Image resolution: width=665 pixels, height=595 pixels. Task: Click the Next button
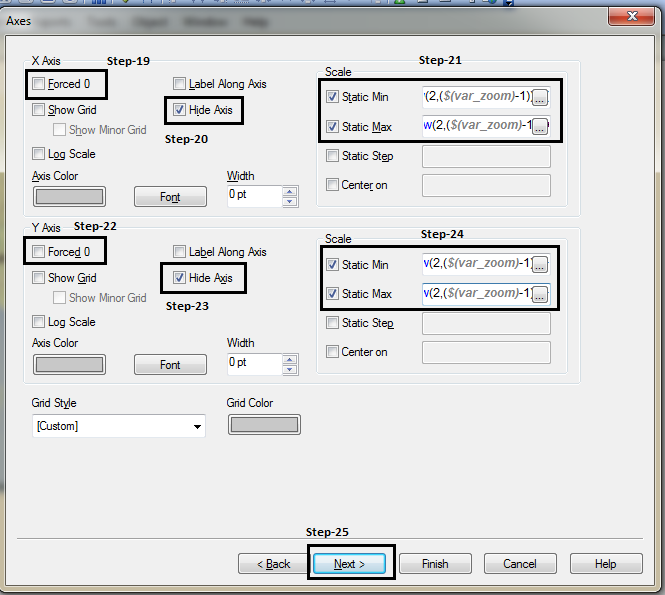coord(352,564)
